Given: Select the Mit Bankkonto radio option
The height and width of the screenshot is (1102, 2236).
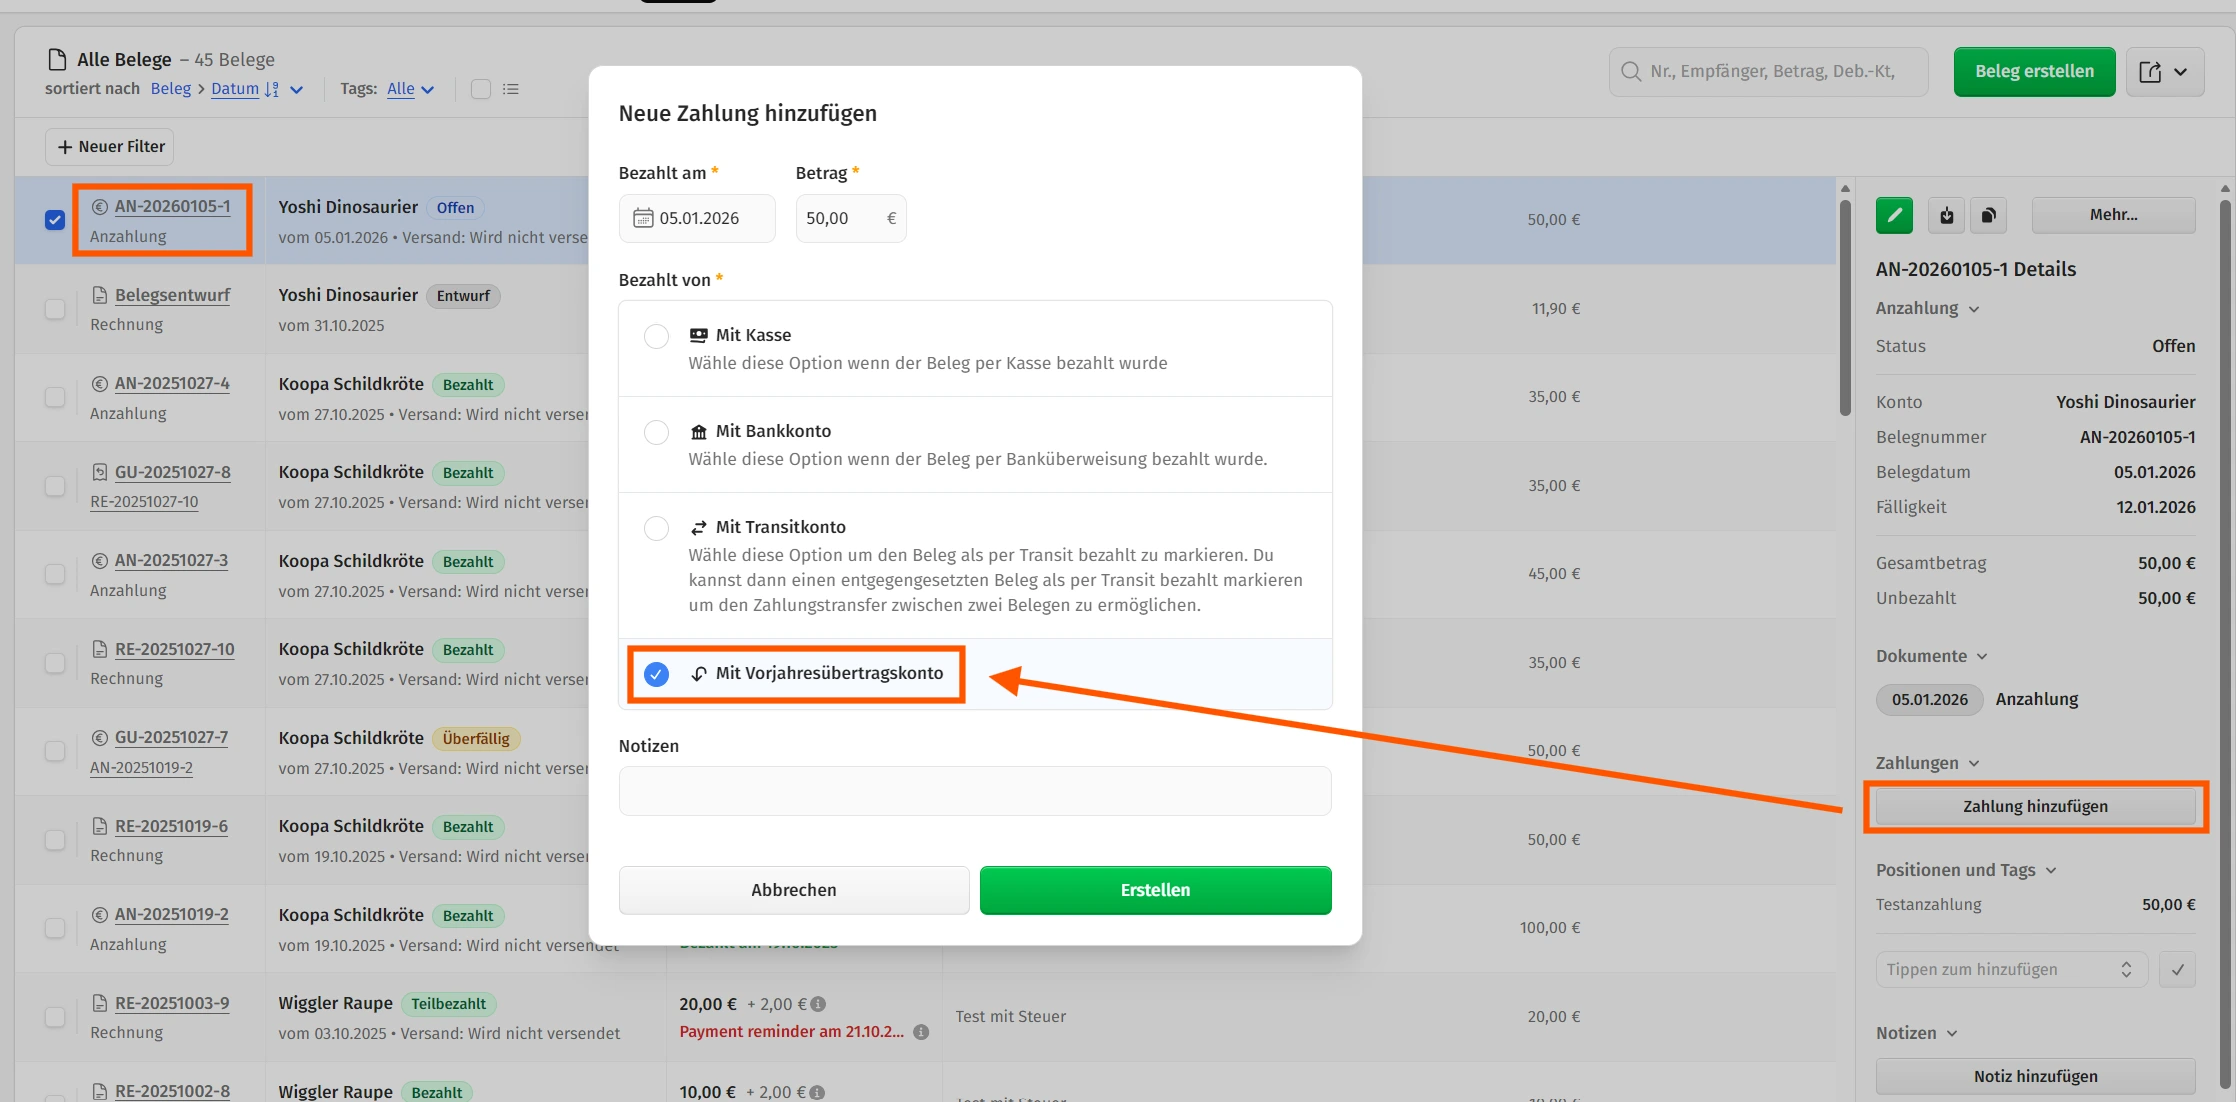Looking at the screenshot, I should coord(656,432).
